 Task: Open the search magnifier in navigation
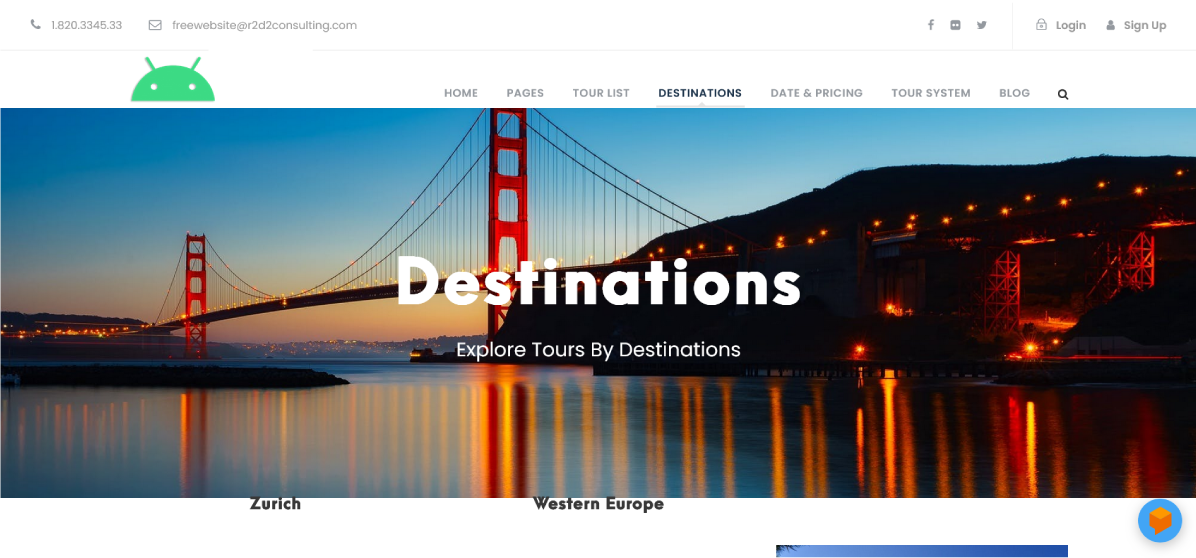1063,95
